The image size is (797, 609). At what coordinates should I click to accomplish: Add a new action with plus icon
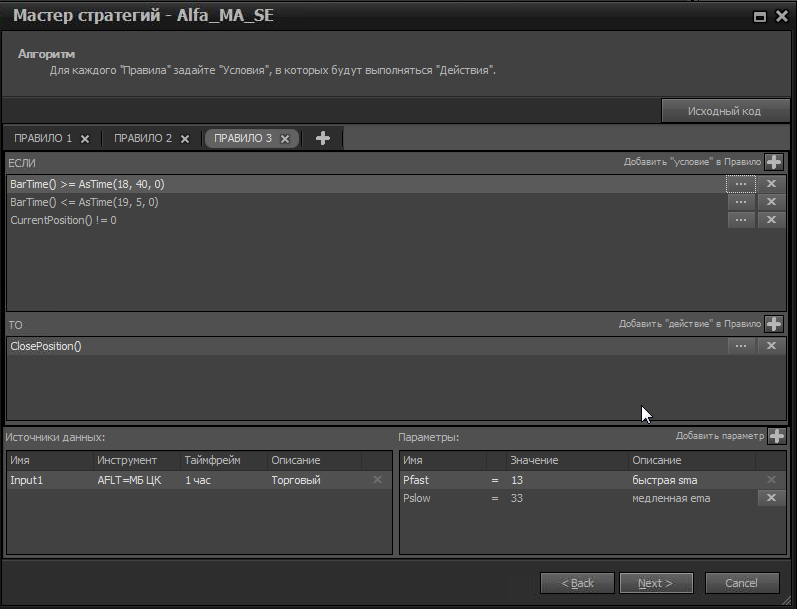click(774, 324)
